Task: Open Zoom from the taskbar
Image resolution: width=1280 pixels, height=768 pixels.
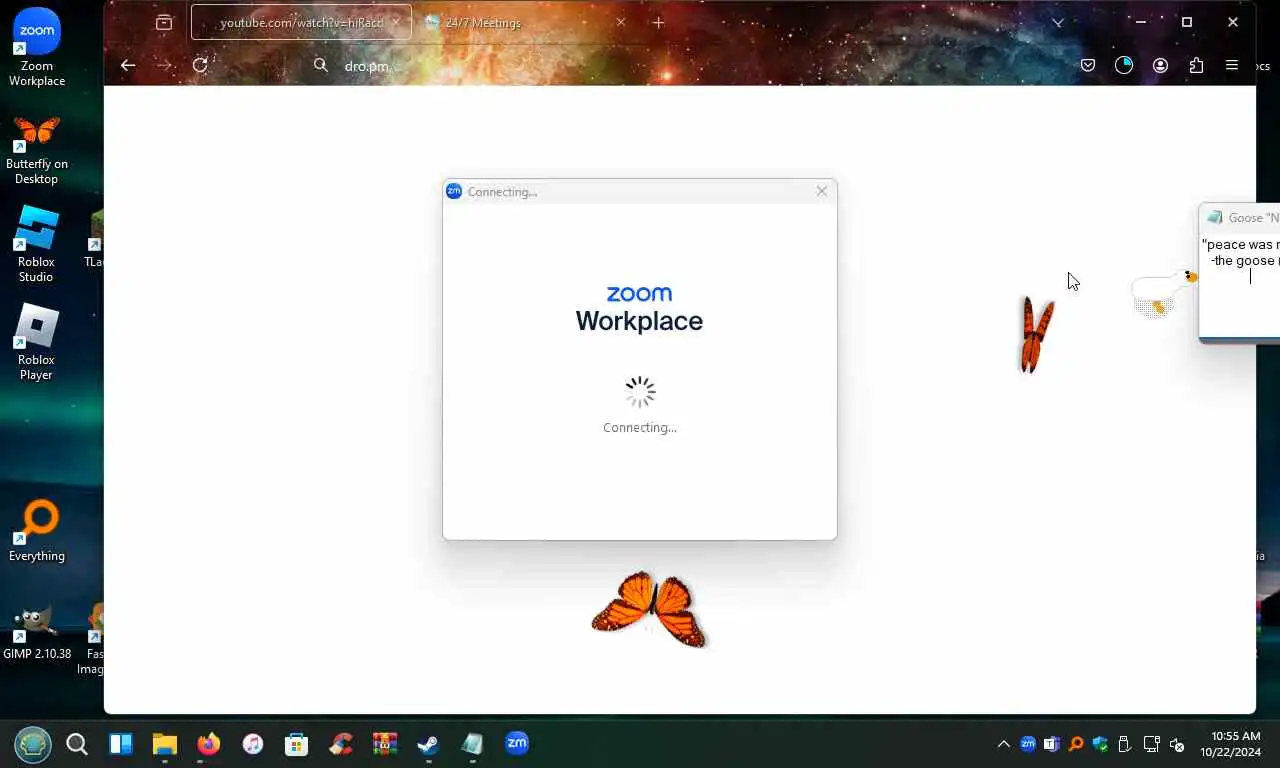Action: [x=517, y=743]
